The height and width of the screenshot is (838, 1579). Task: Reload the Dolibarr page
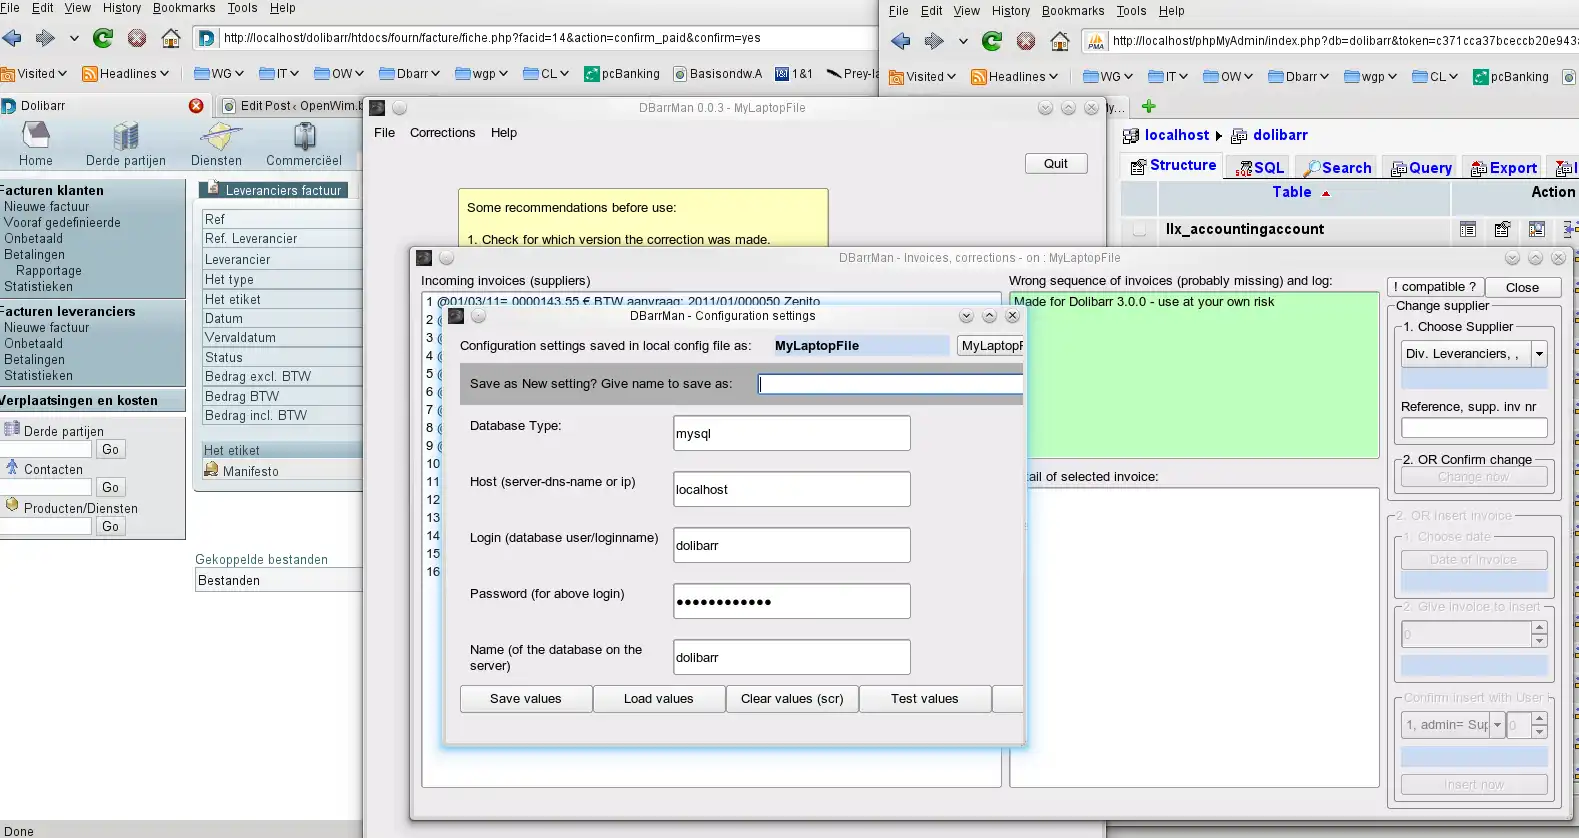103,38
